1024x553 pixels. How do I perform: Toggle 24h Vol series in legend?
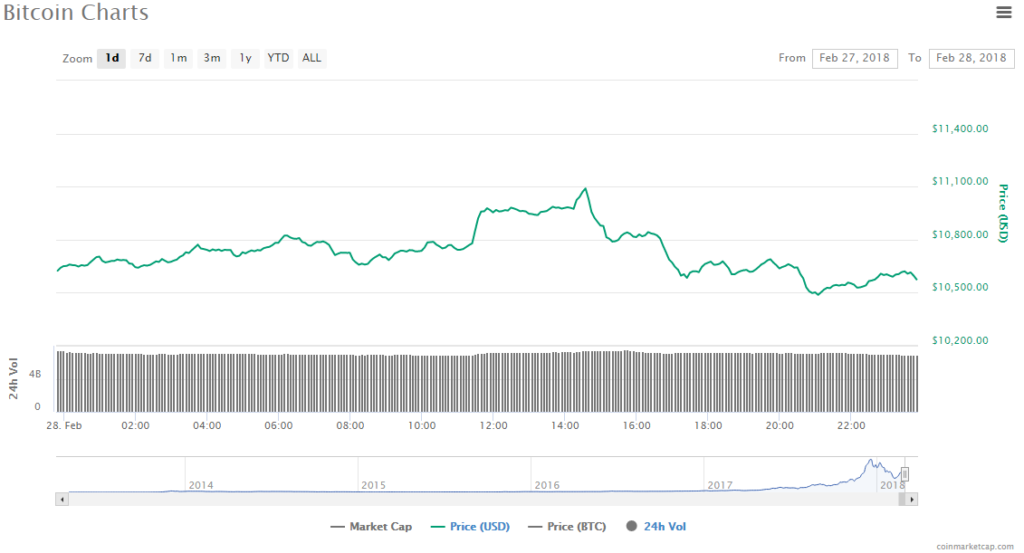[656, 526]
